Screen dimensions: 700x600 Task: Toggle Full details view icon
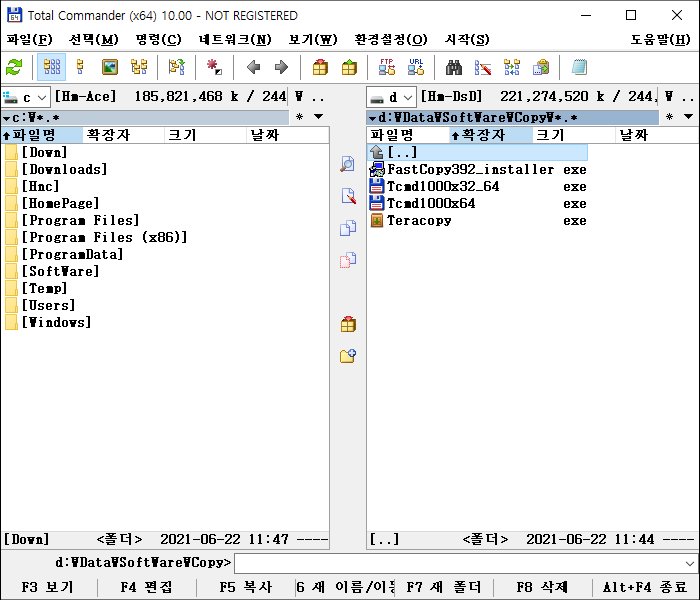click(x=80, y=67)
